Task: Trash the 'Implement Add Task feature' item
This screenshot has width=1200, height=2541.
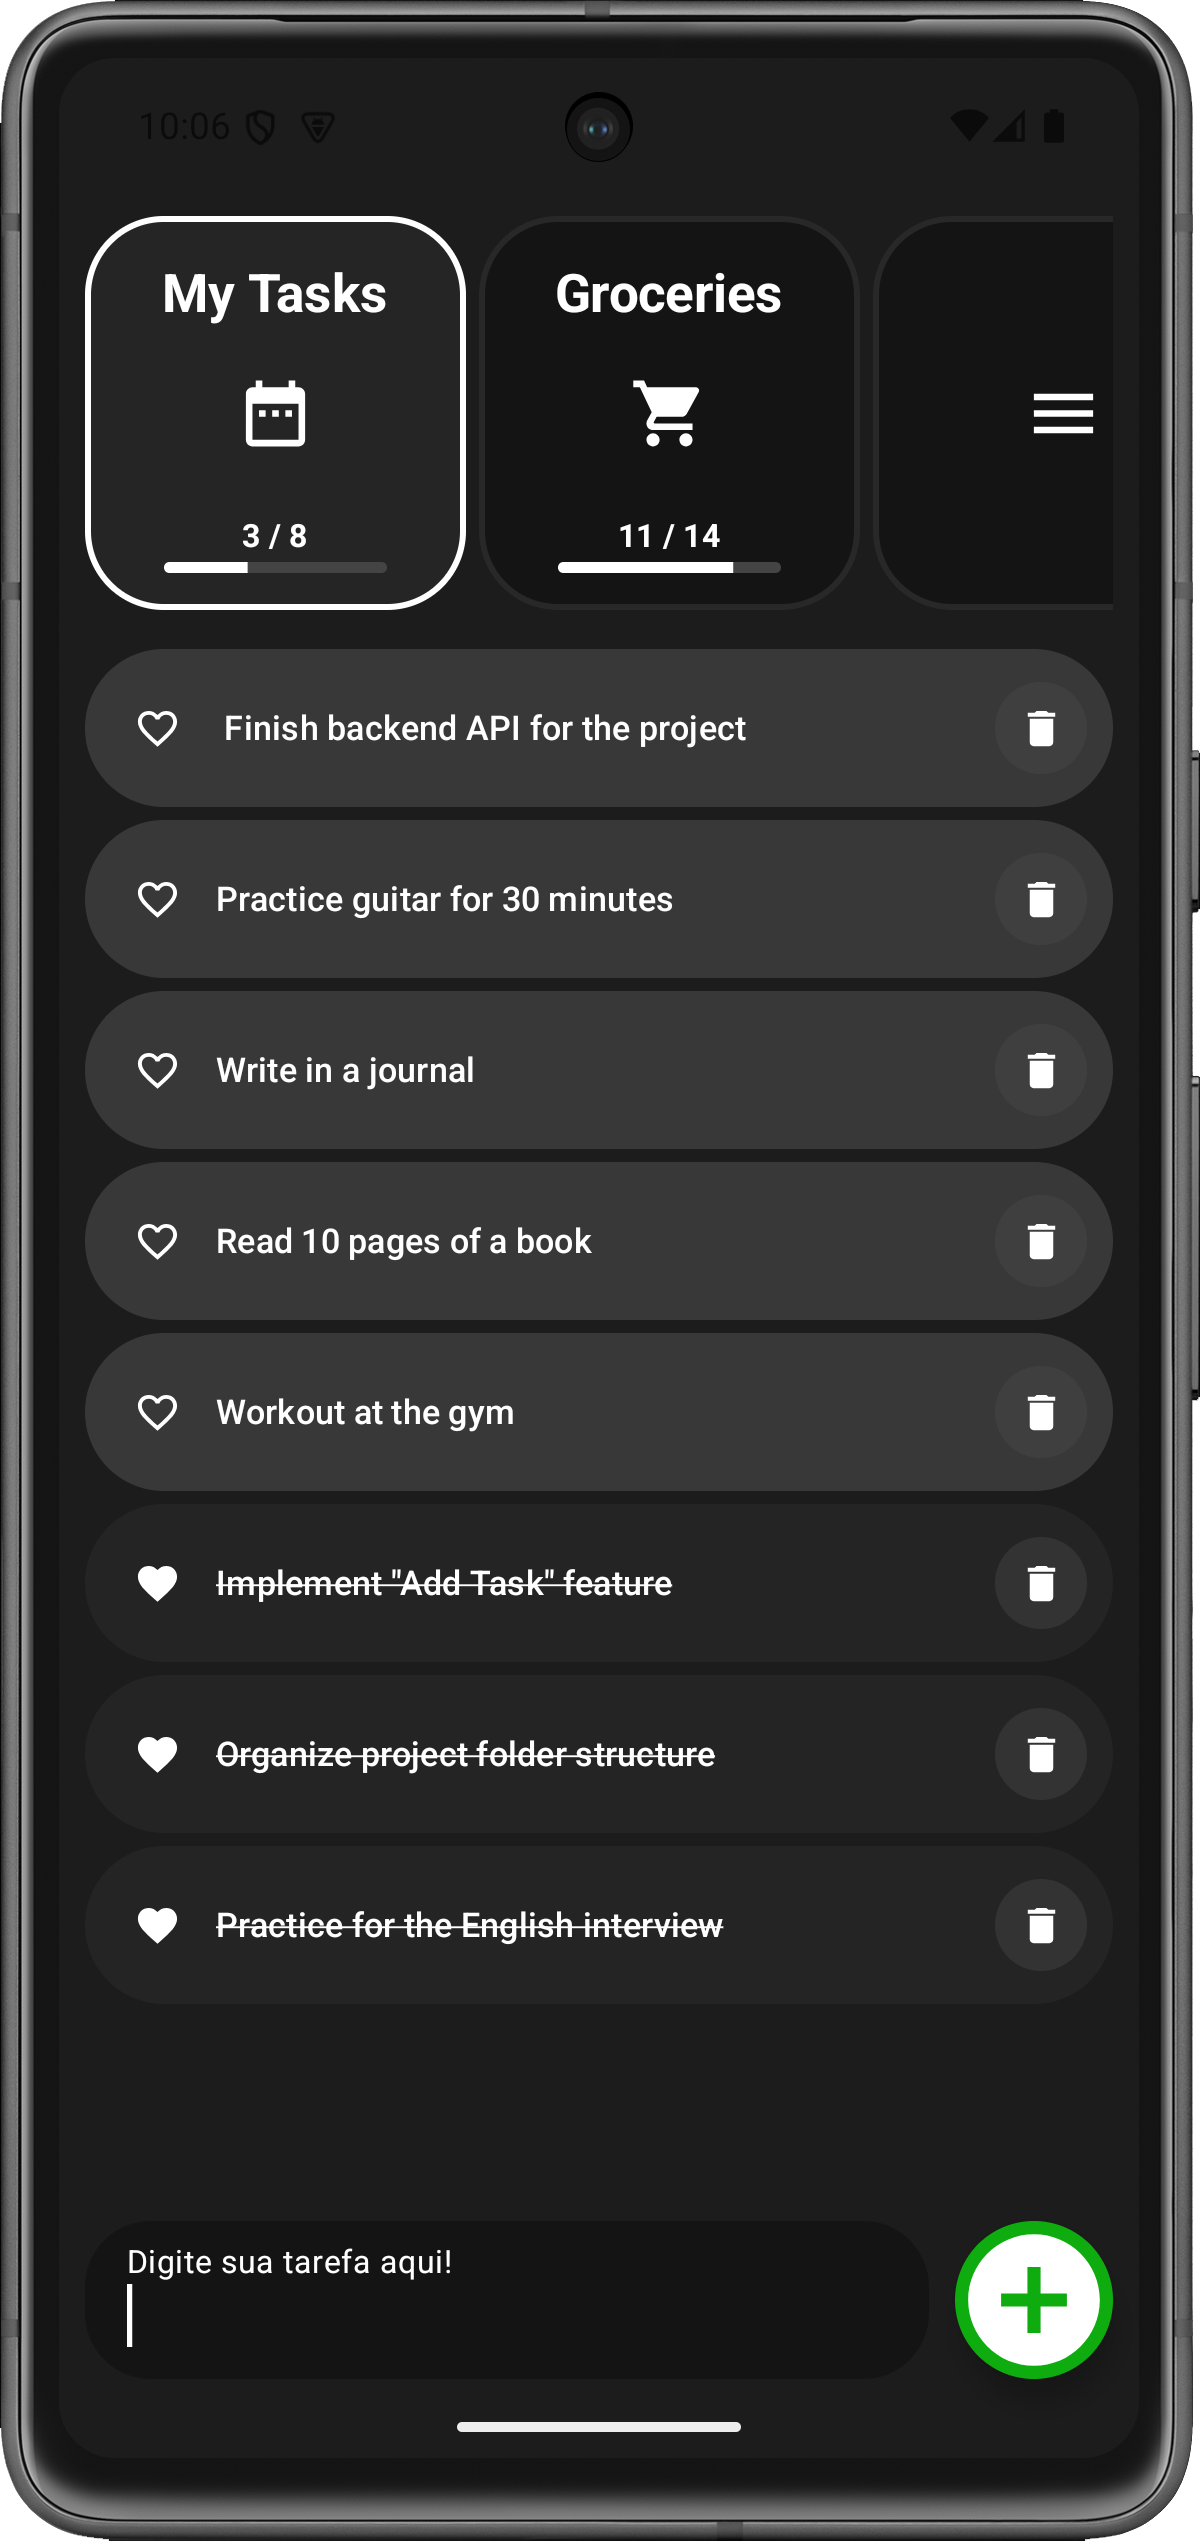Action: [x=1041, y=1583]
